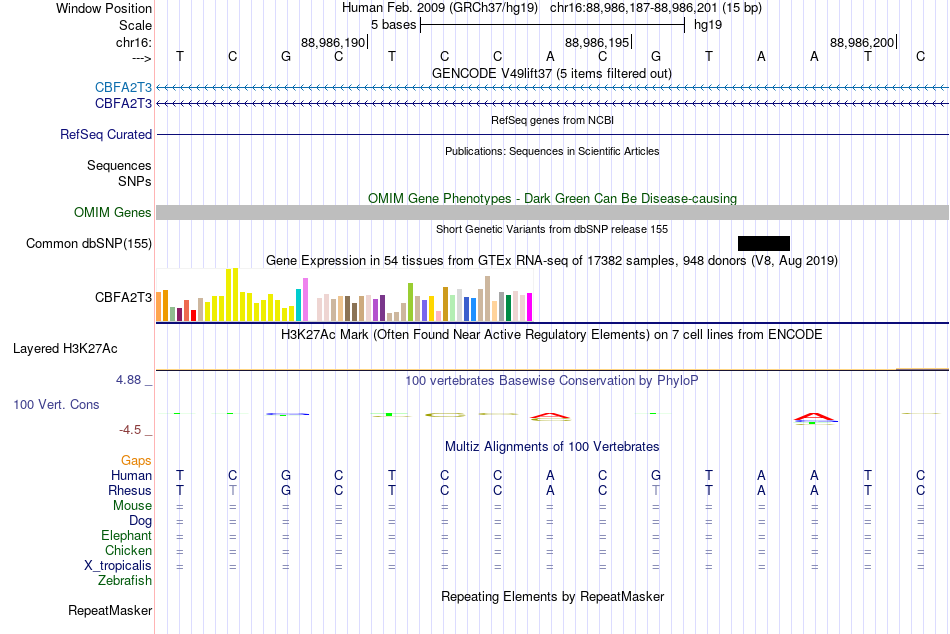The image size is (950, 634).
Task: Click the H3K27Ac Mark track title
Action: (552, 335)
